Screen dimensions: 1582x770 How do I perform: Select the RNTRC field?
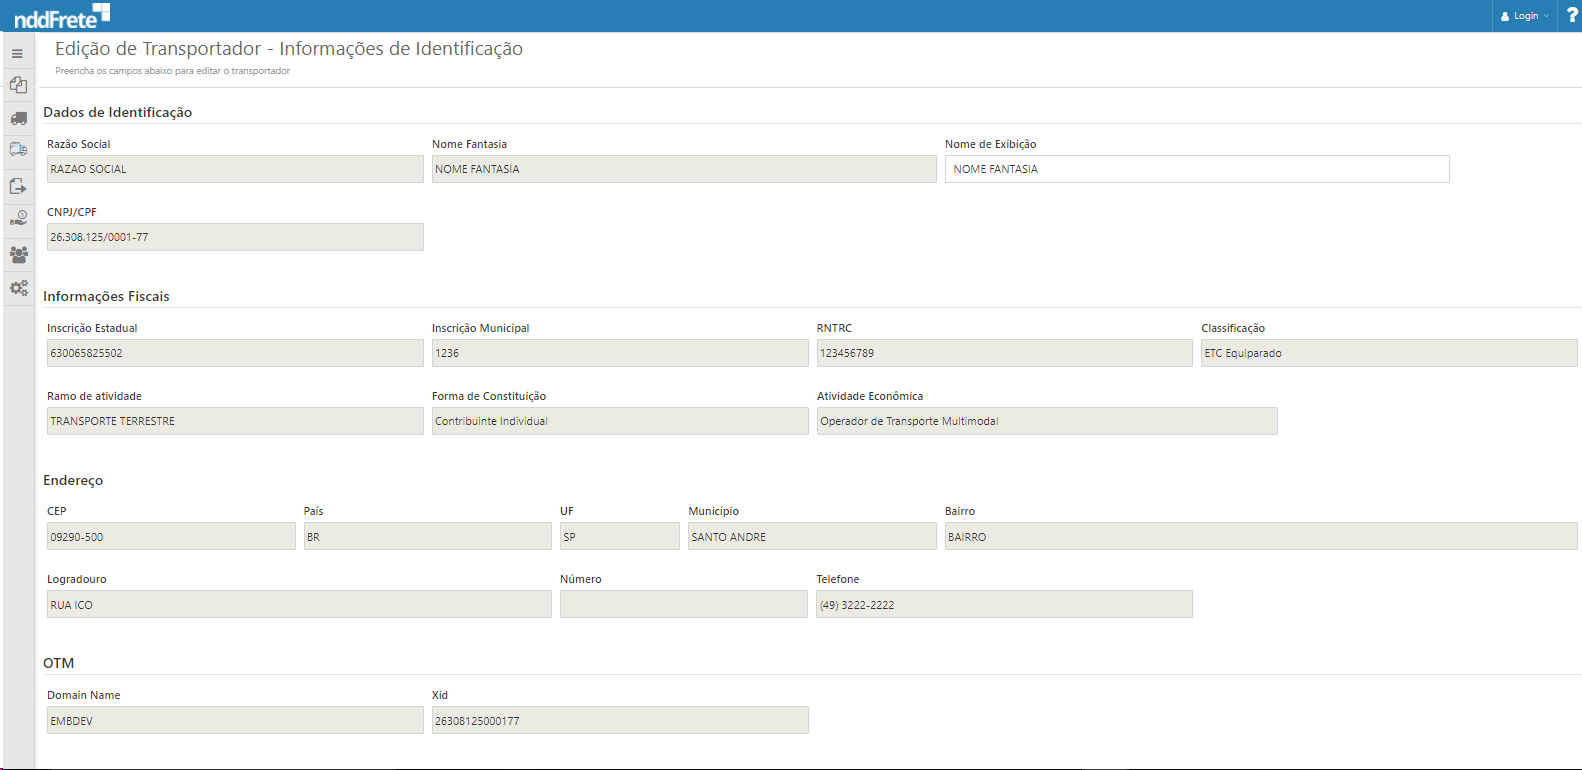pyautogui.click(x=1004, y=353)
